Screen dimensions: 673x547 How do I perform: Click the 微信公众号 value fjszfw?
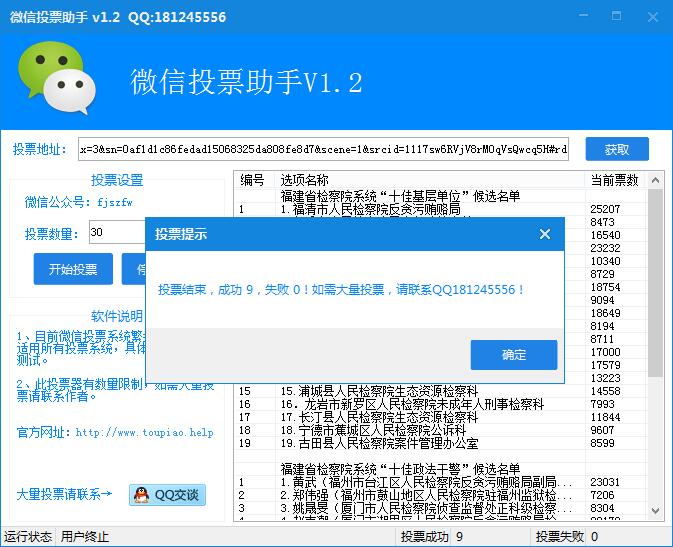coord(115,202)
